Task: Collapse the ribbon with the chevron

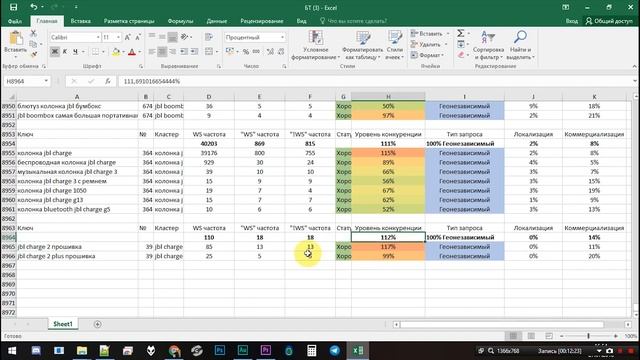Action: coord(634,66)
